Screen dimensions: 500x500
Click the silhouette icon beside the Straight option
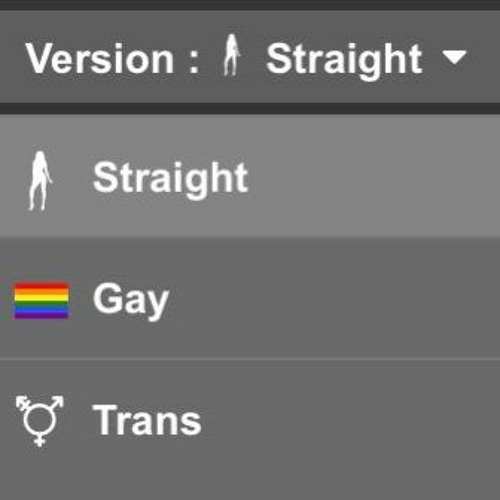[x=40, y=181]
